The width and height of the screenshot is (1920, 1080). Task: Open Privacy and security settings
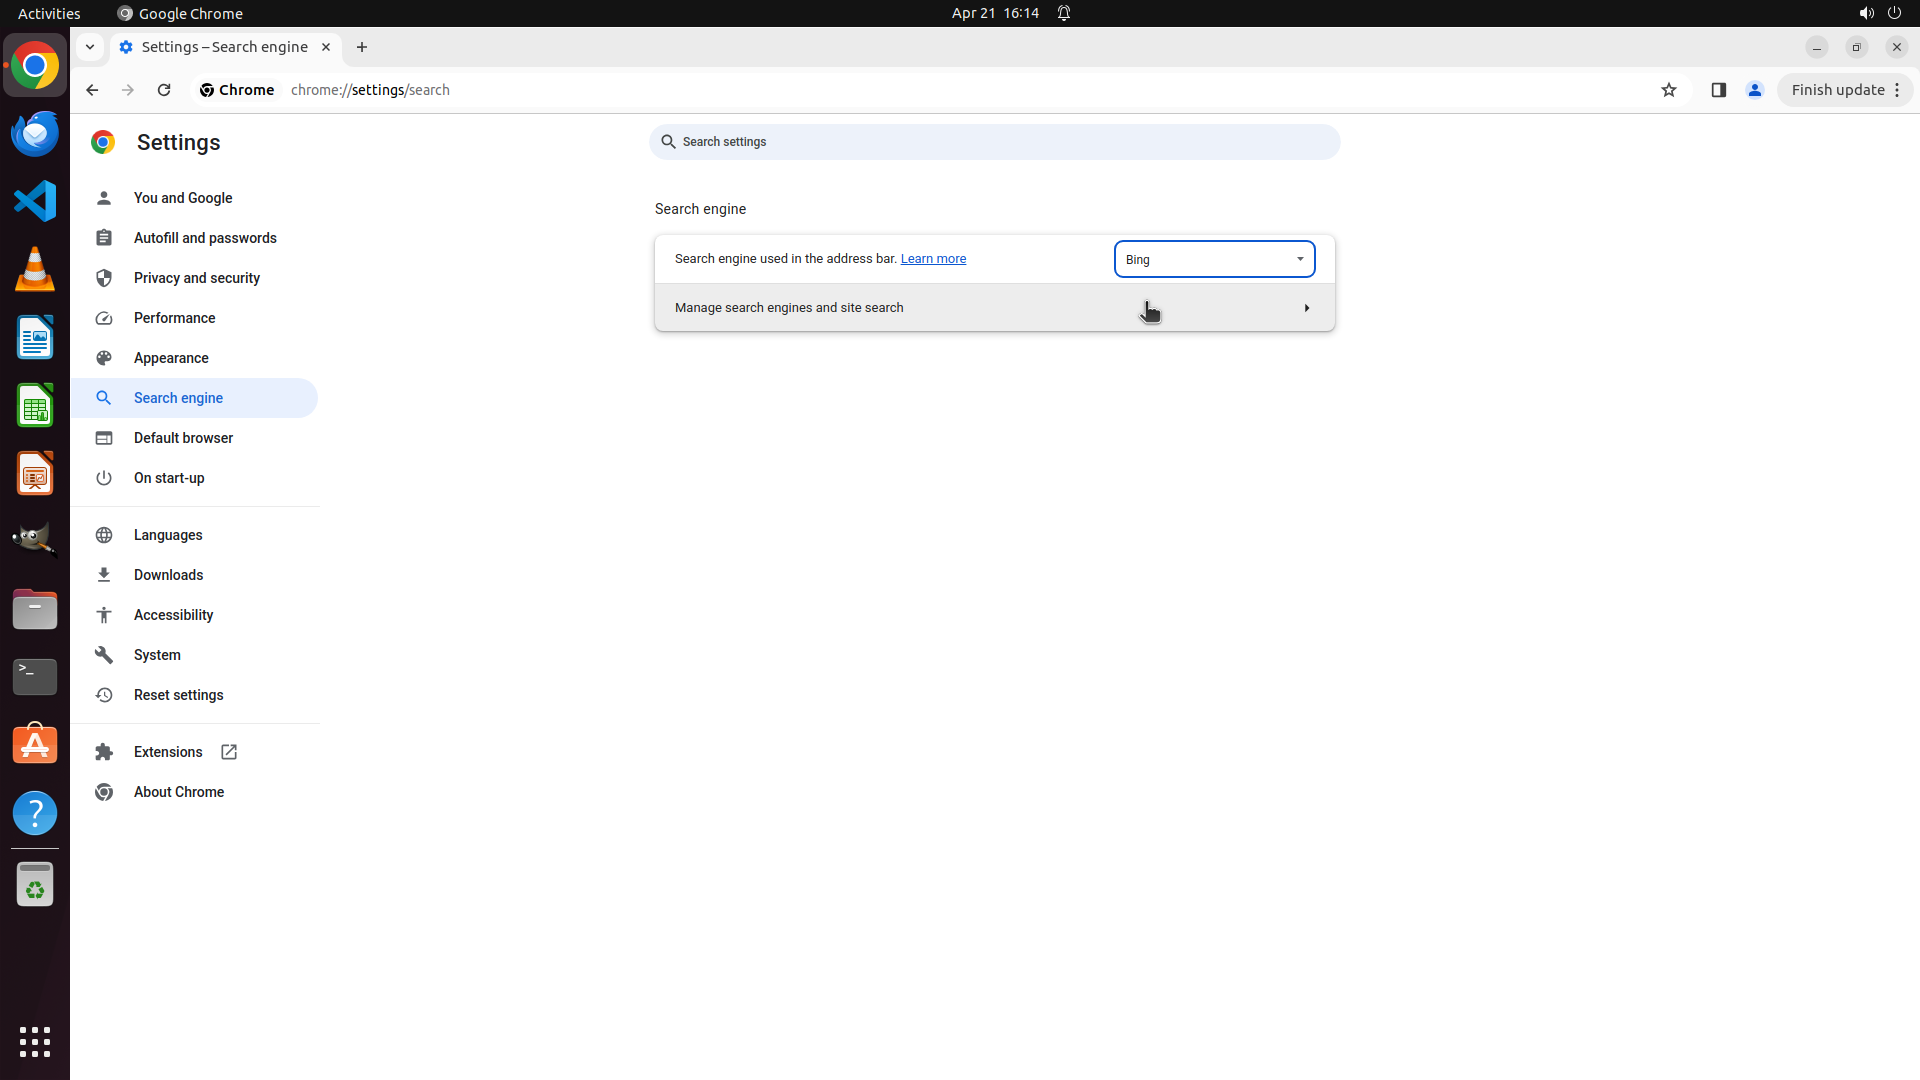point(197,278)
